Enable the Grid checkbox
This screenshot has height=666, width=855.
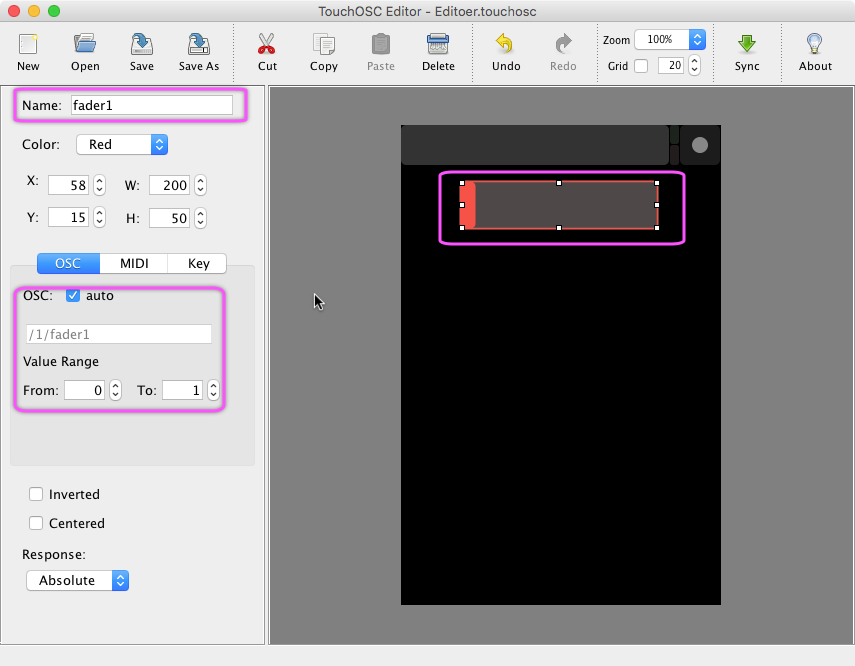[641, 66]
